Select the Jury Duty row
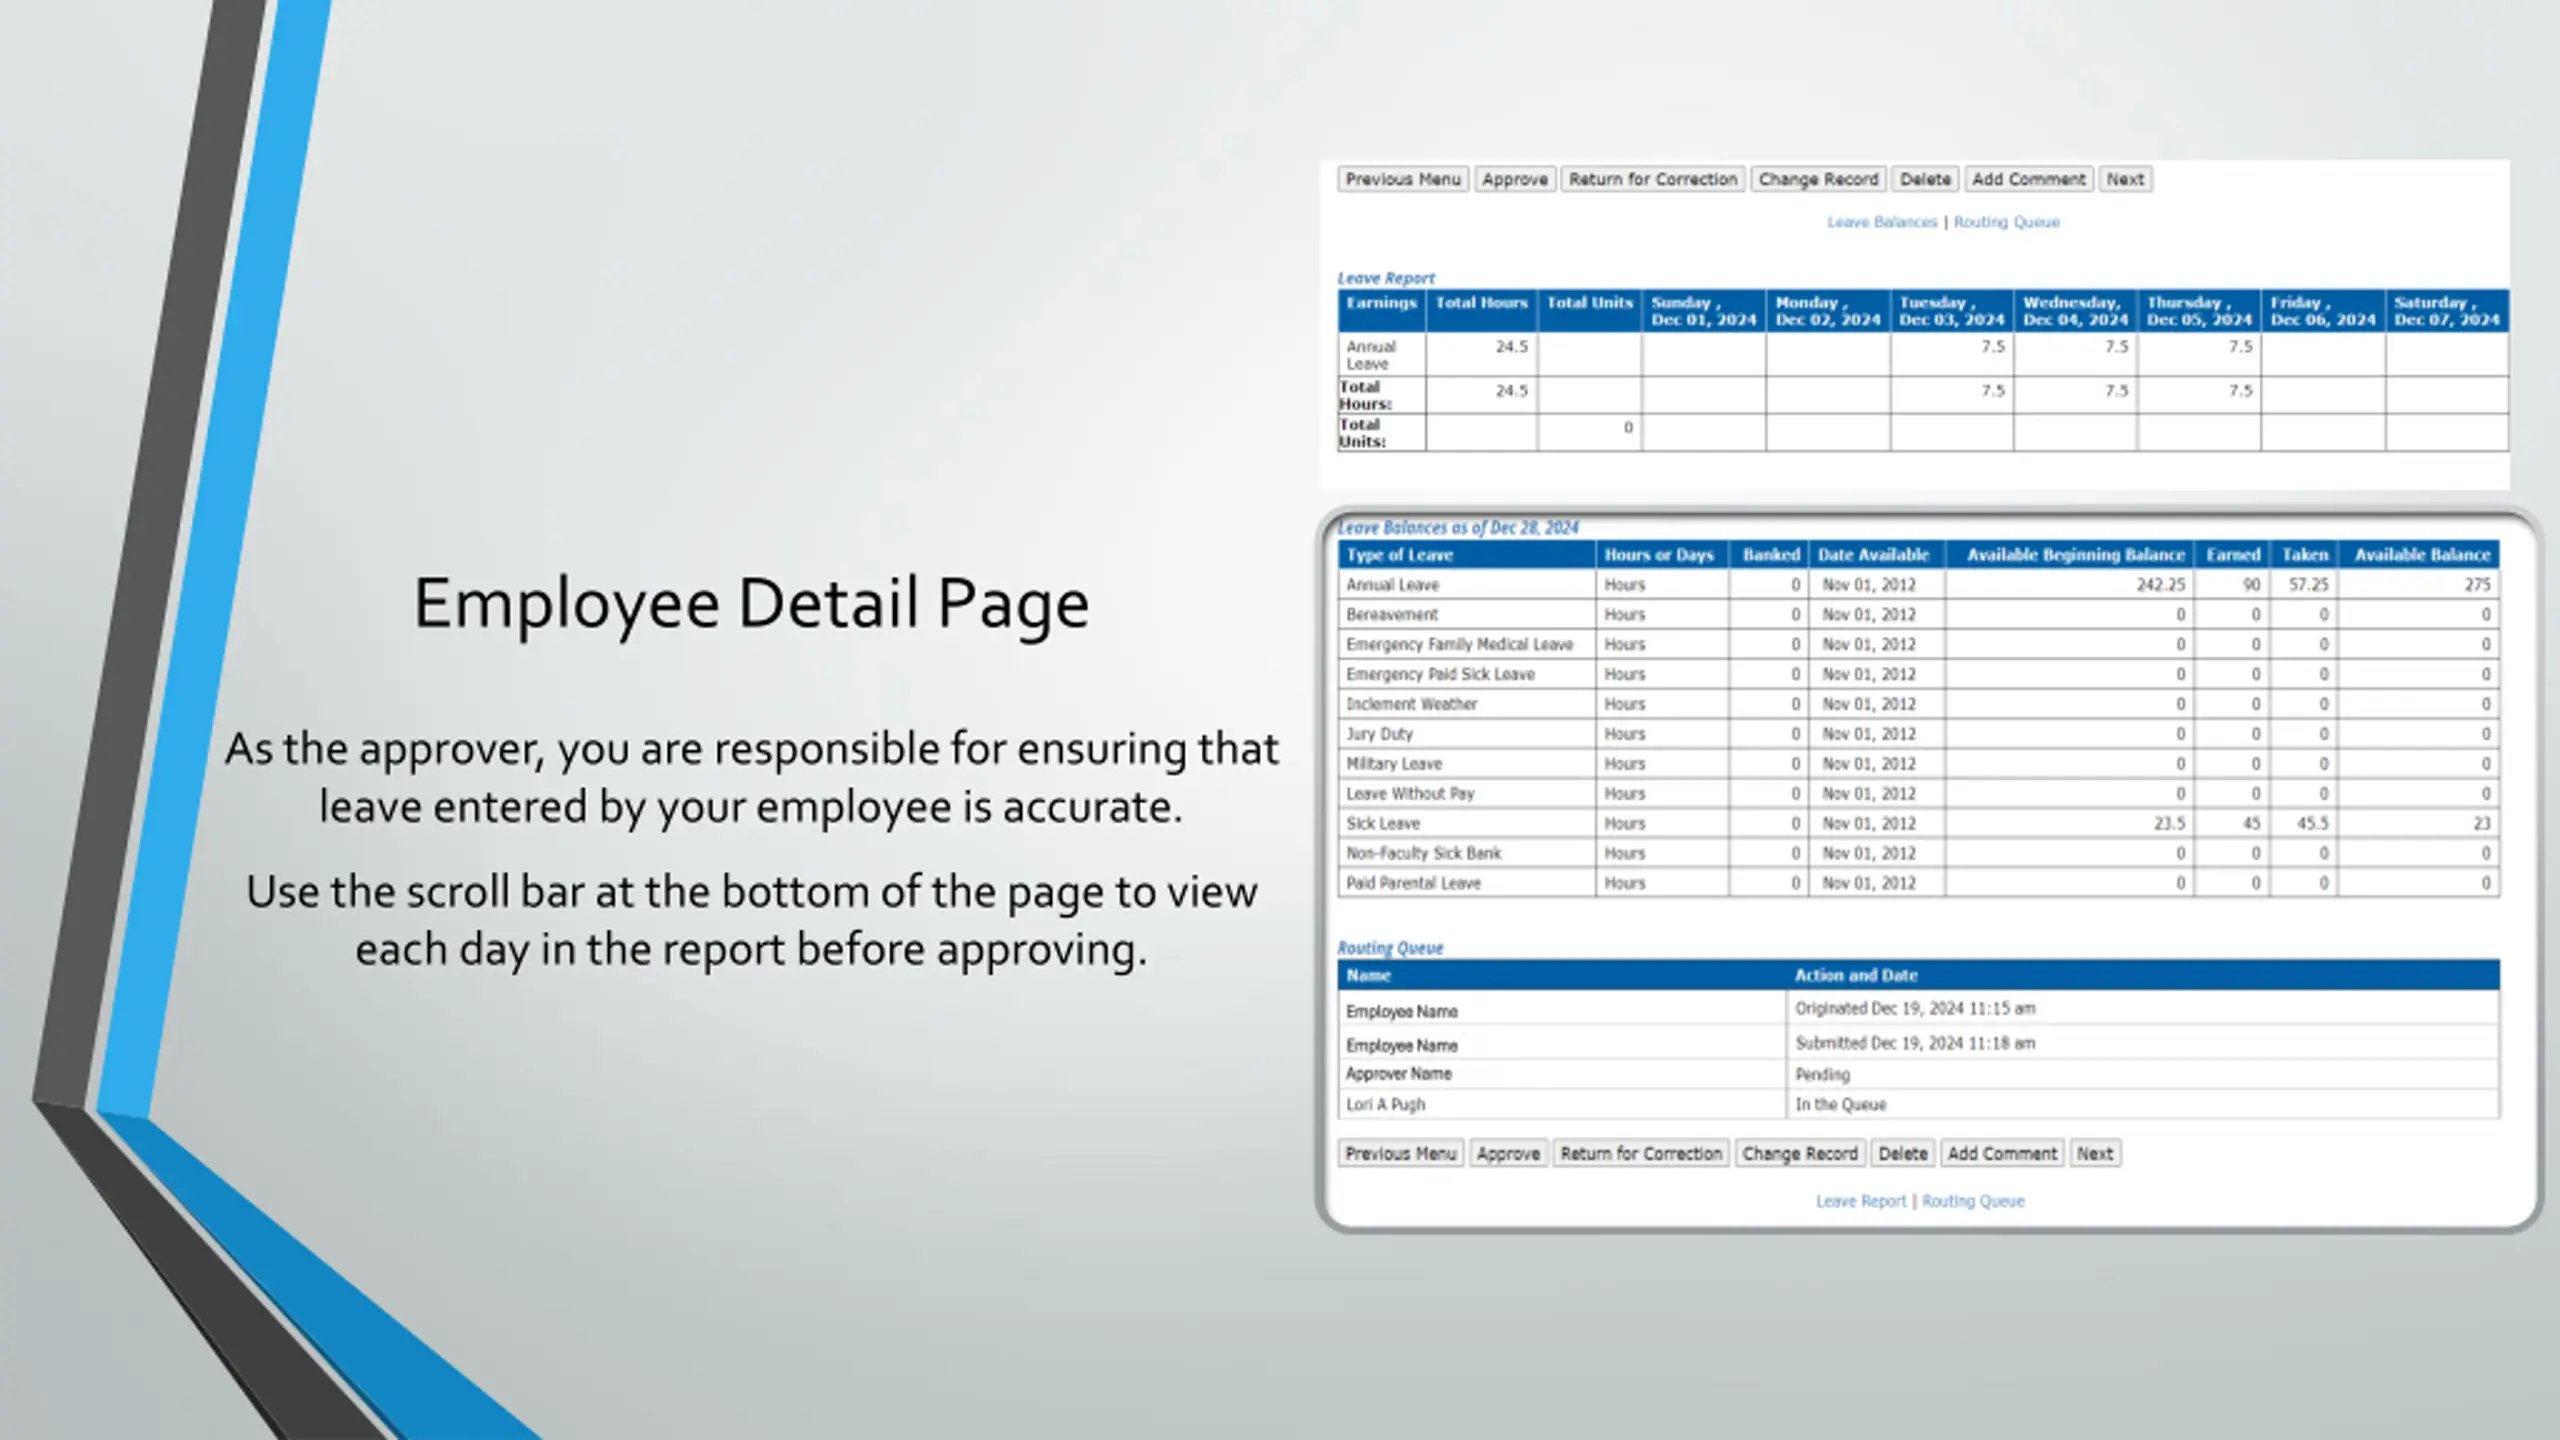 coord(1919,734)
